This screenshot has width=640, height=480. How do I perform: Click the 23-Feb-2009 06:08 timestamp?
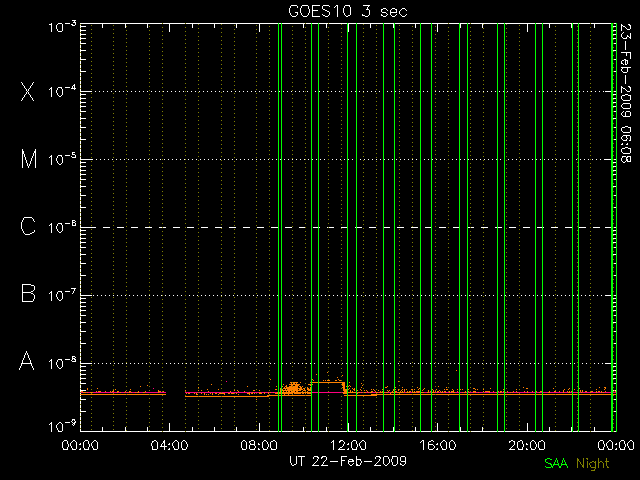pos(626,93)
